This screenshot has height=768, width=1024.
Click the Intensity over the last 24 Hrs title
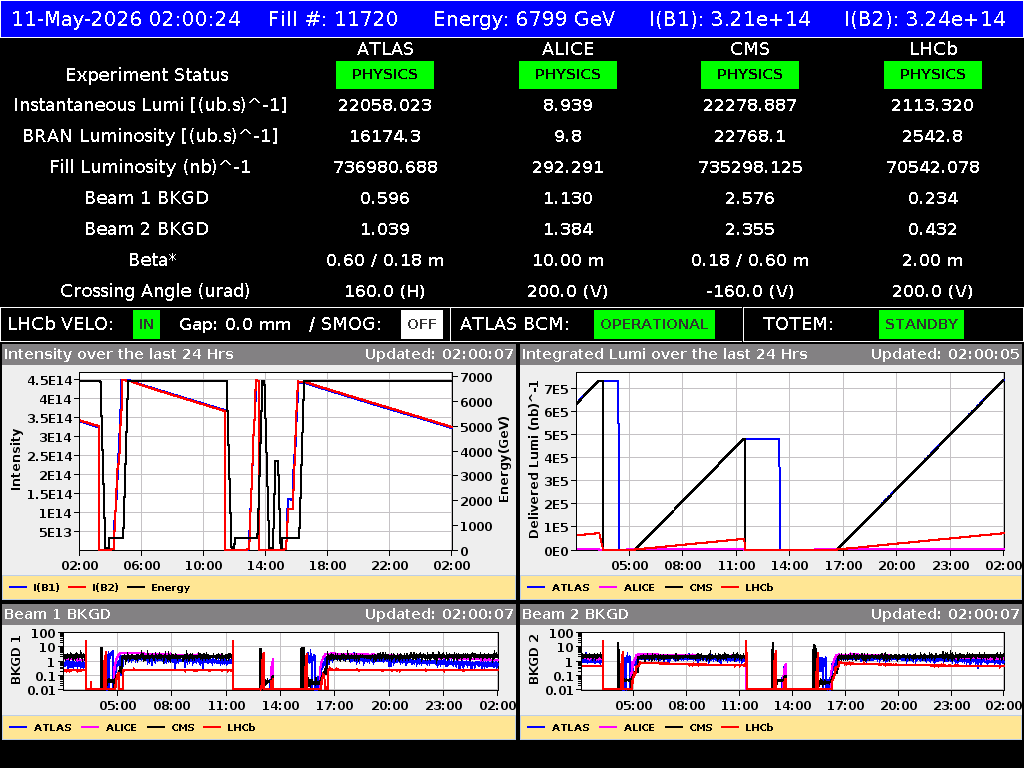118,354
